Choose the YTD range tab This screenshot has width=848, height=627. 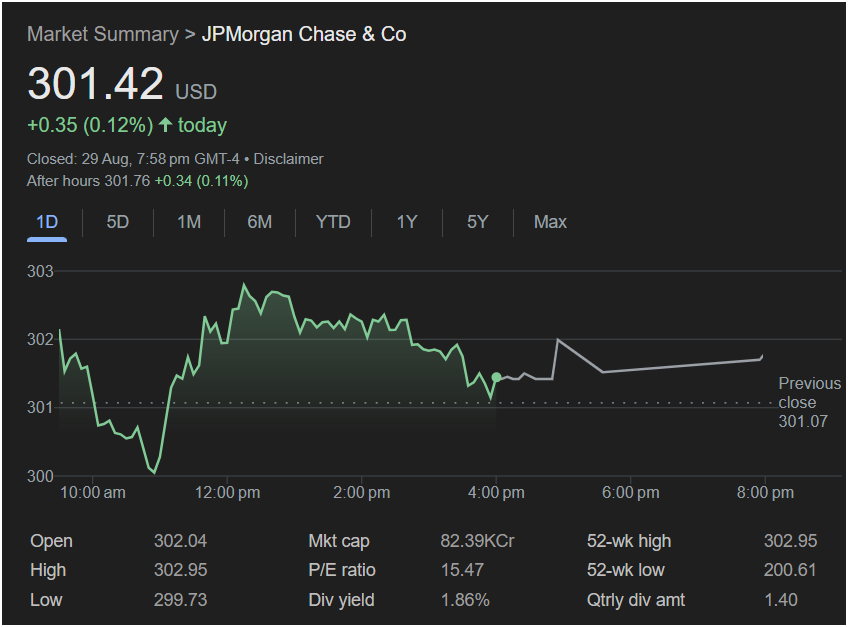coord(333,222)
